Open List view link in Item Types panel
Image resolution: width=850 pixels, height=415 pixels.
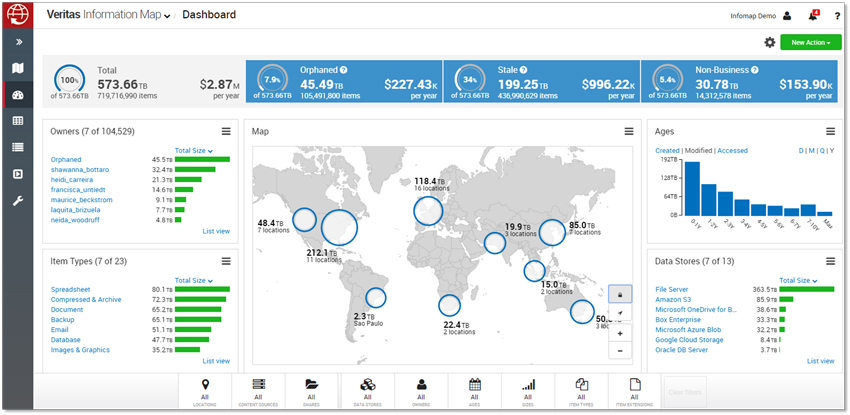(216, 361)
